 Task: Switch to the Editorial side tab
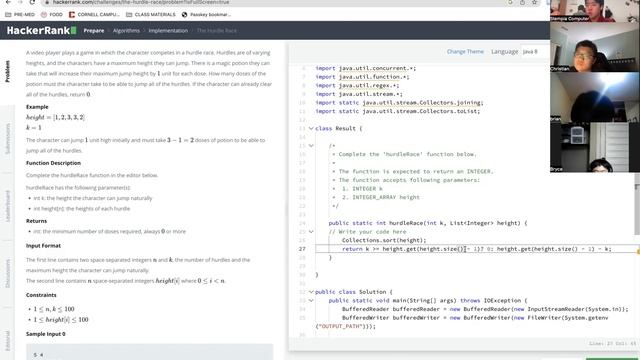click(7, 341)
